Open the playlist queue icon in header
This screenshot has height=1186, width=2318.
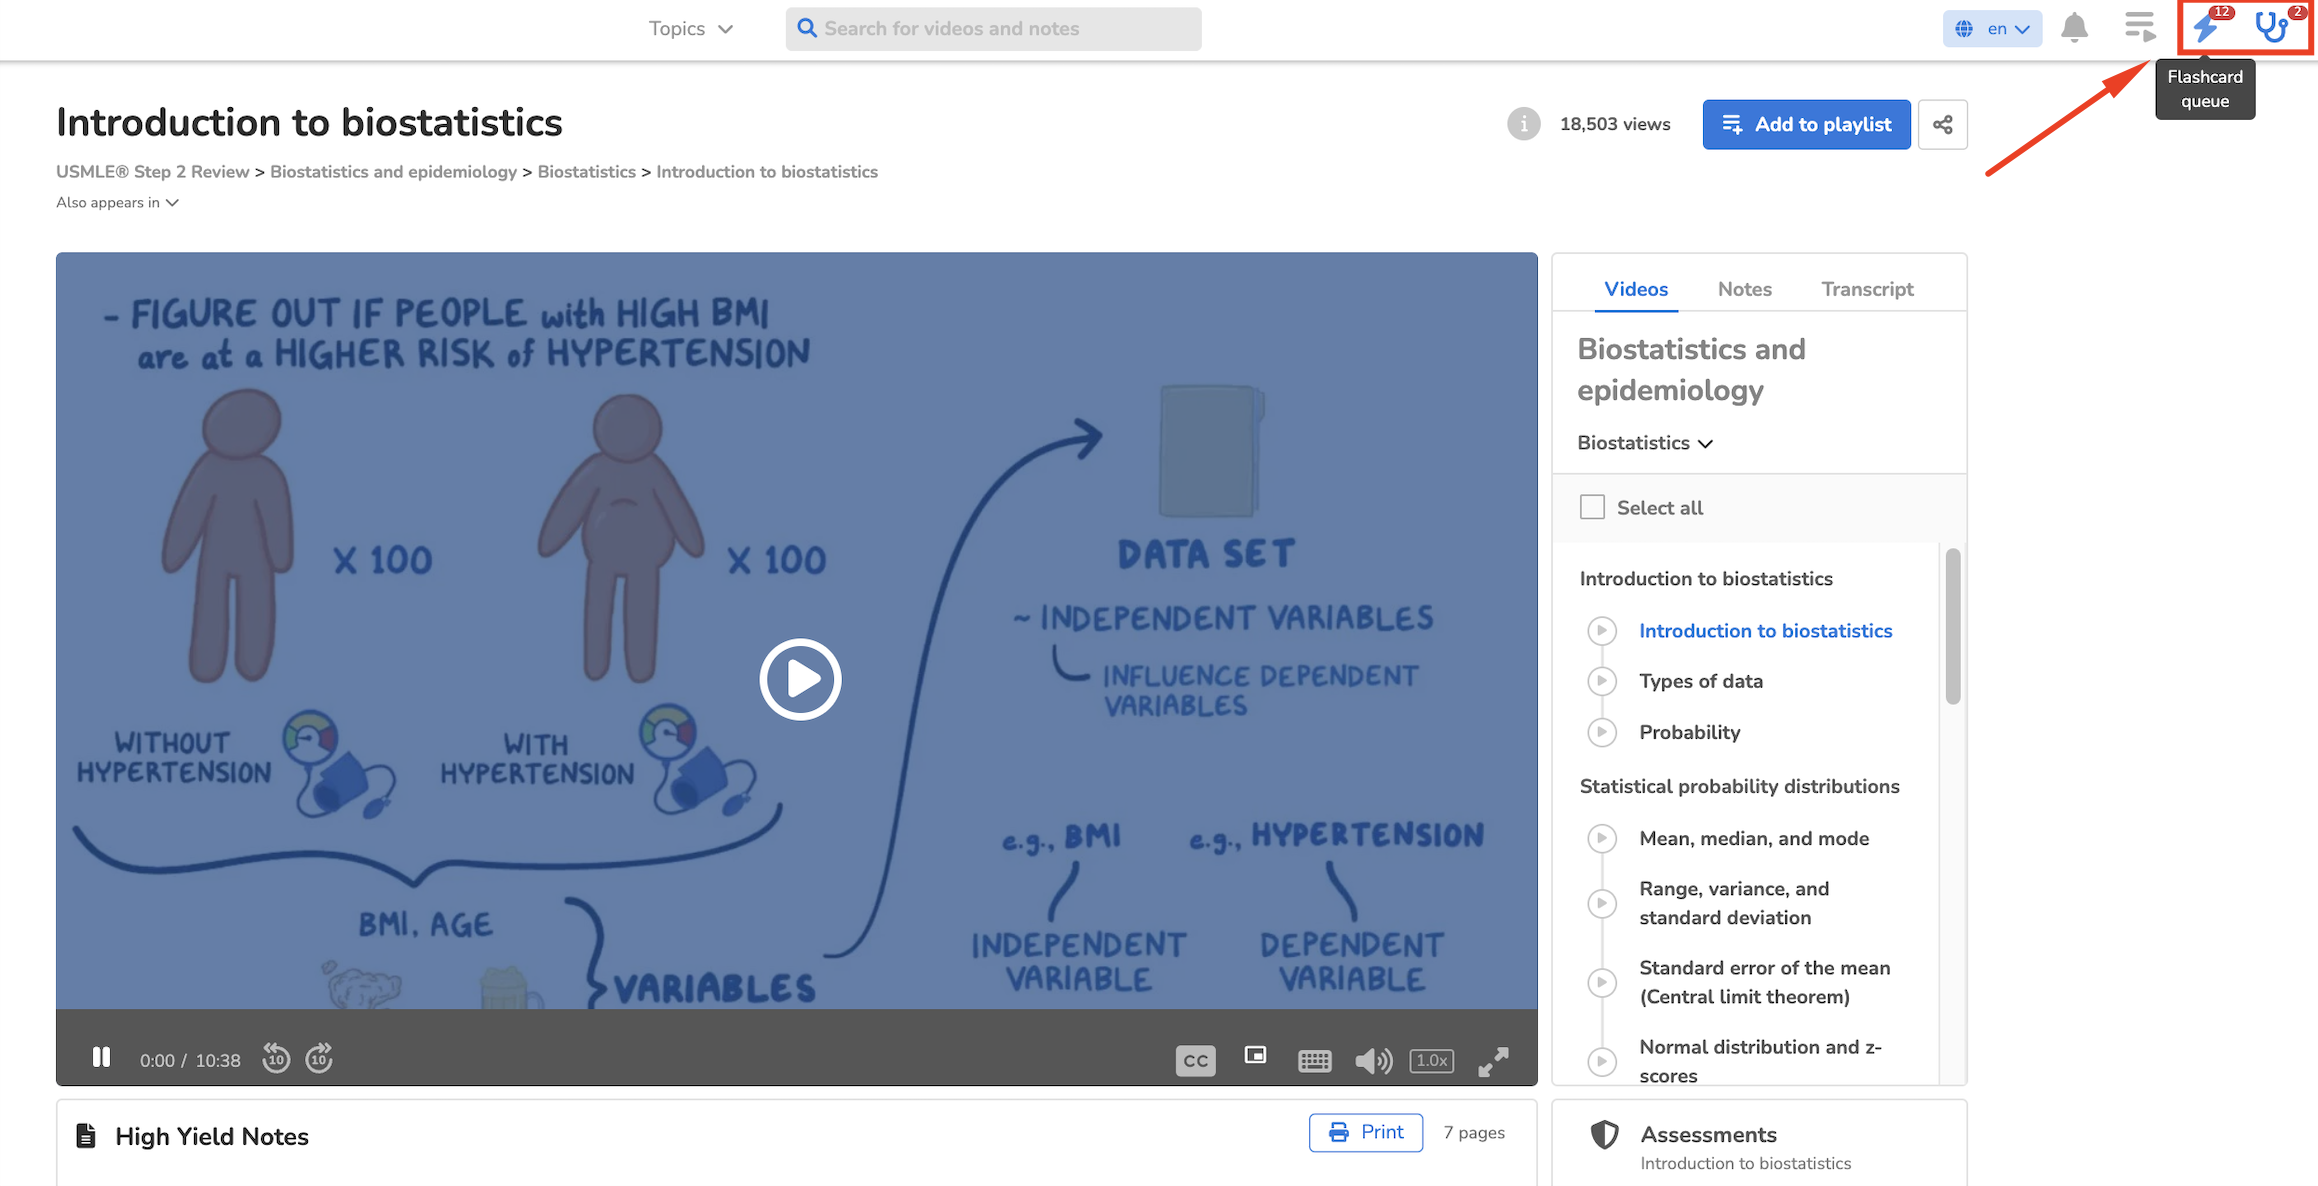point(2139,27)
